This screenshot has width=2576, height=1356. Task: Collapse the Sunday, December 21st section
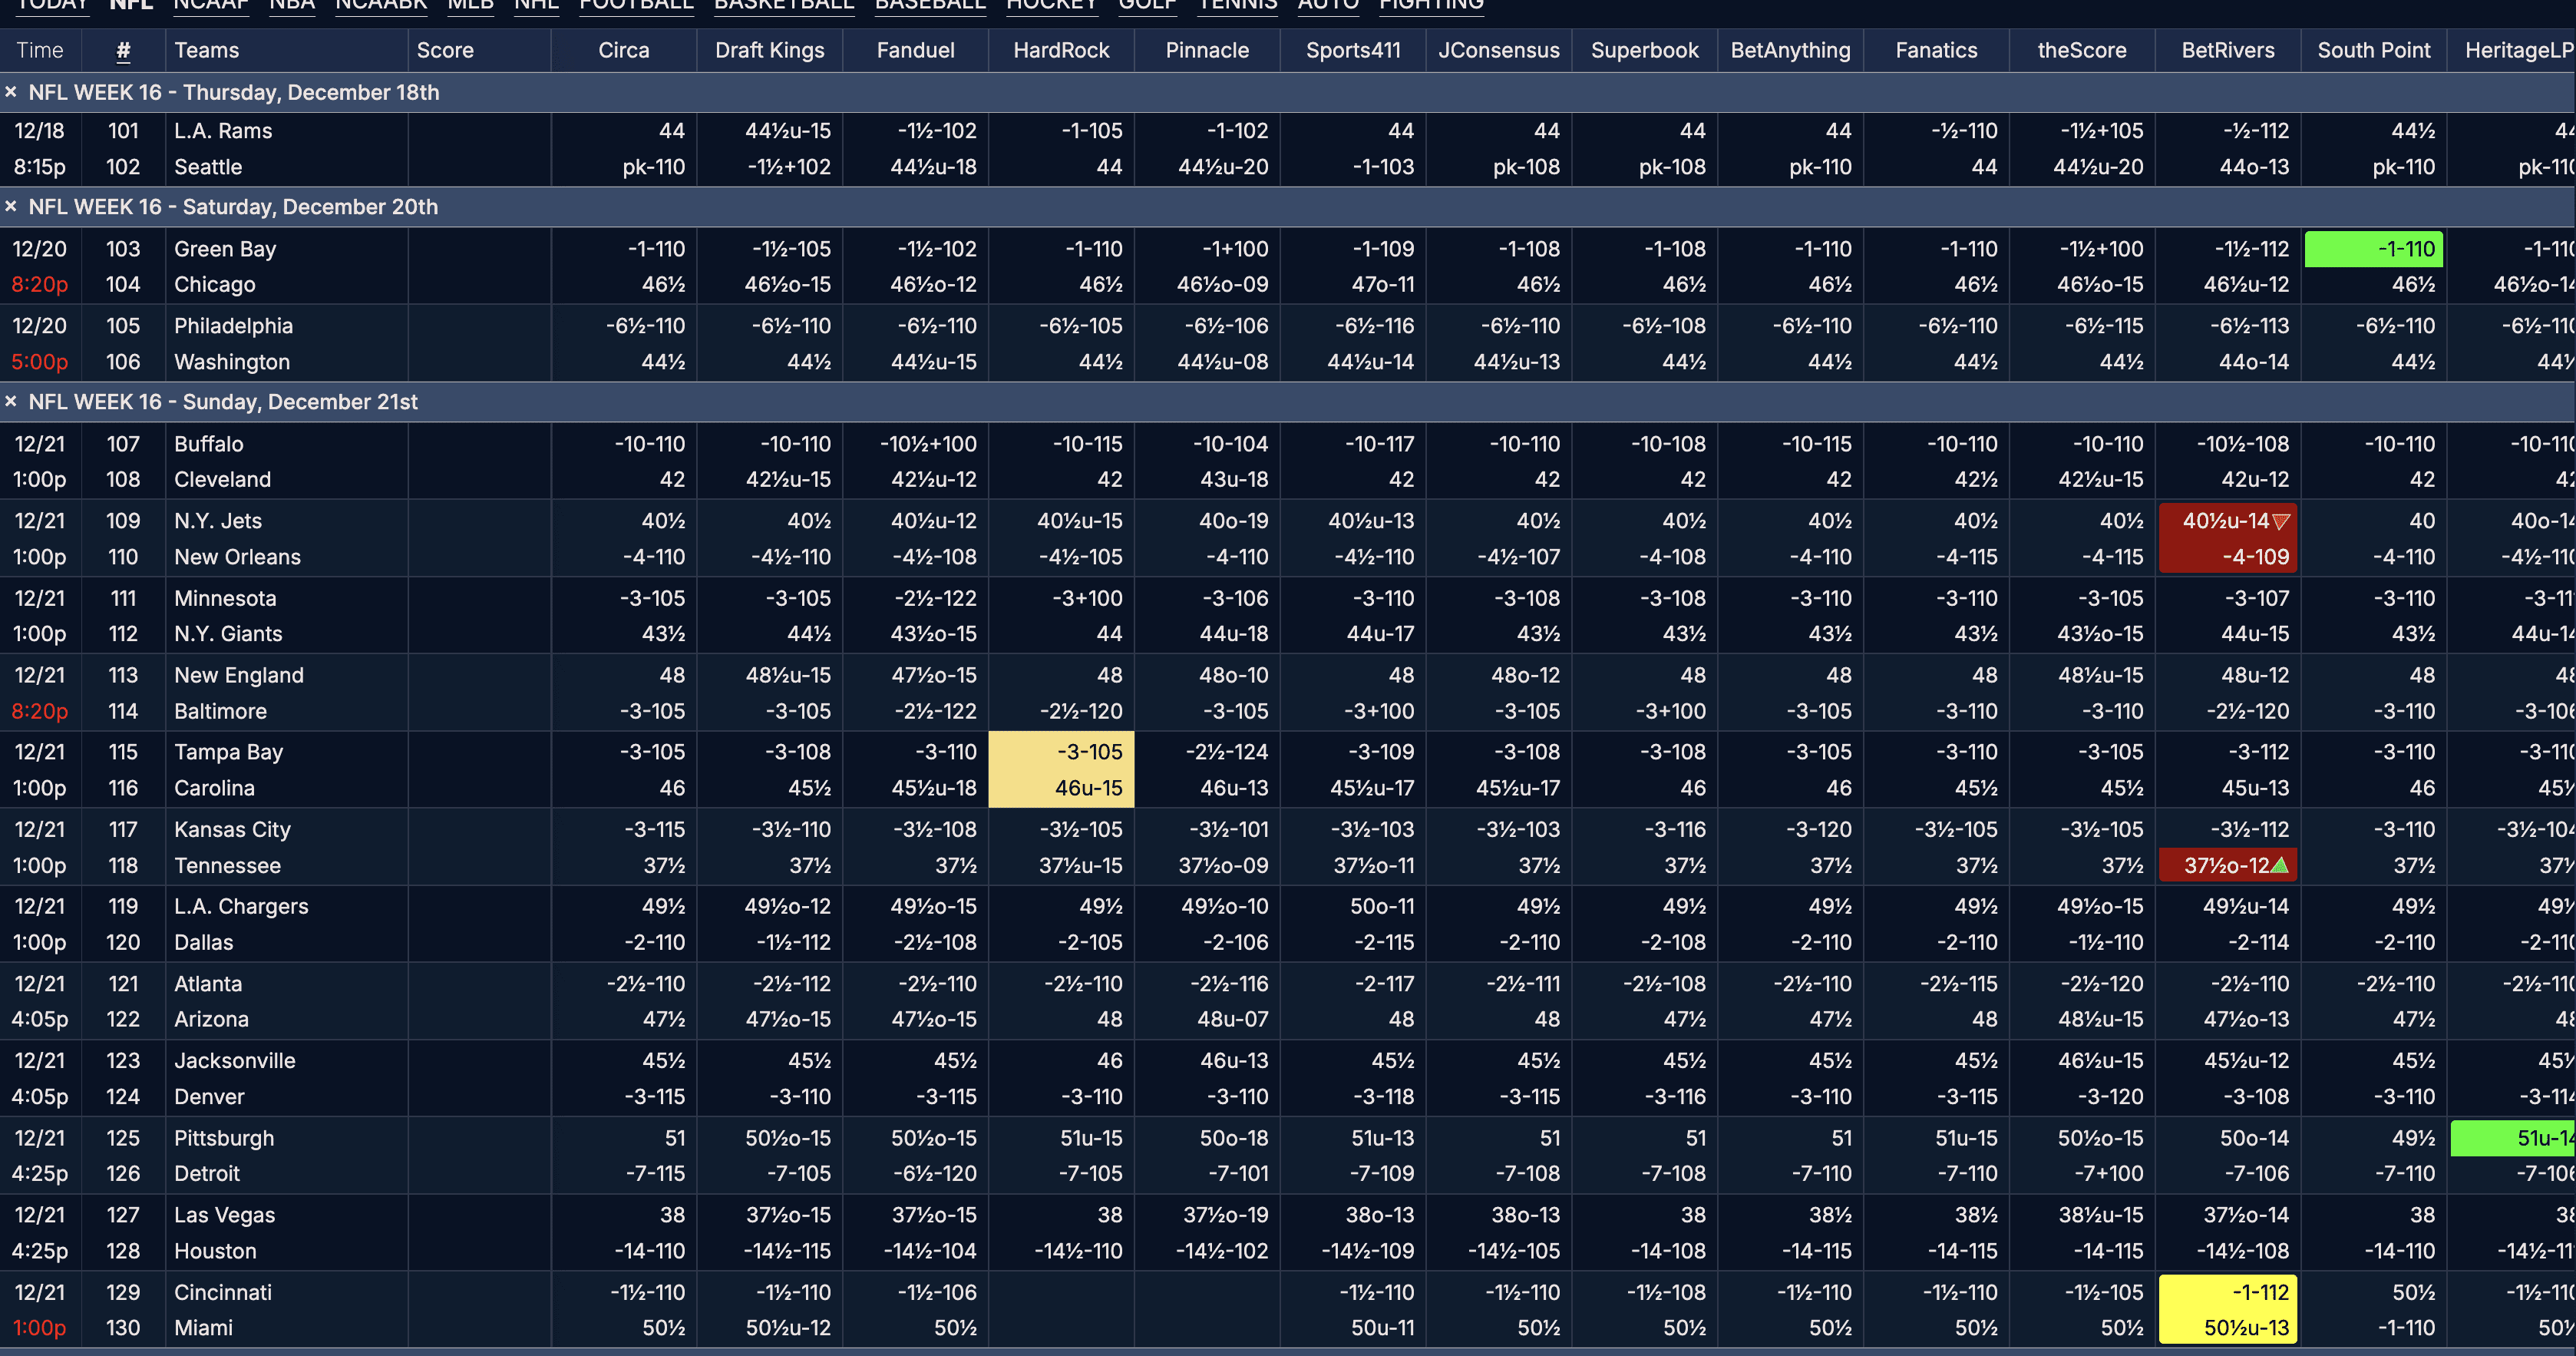click(11, 402)
